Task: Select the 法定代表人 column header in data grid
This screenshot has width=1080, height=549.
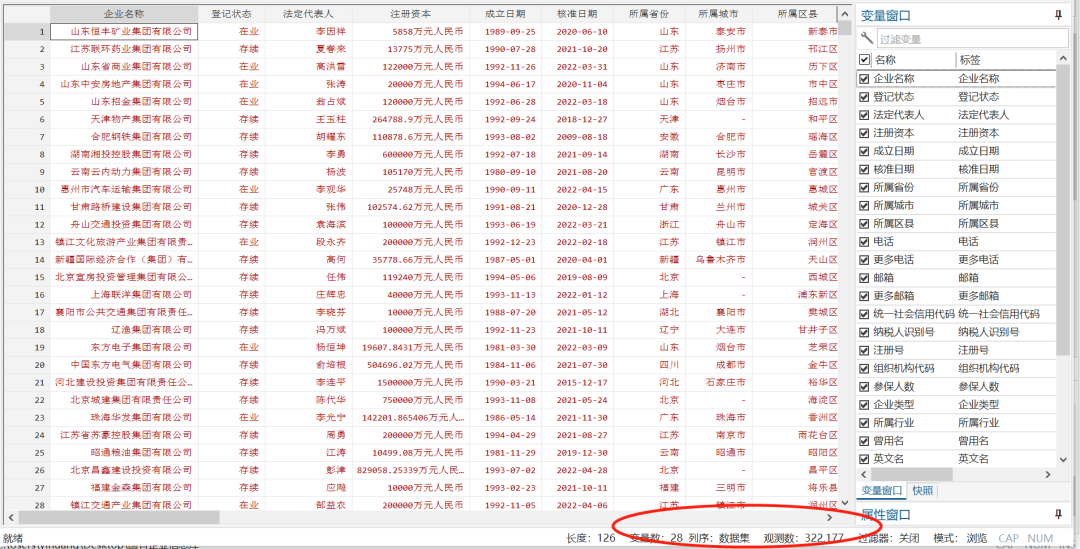Action: [308, 14]
